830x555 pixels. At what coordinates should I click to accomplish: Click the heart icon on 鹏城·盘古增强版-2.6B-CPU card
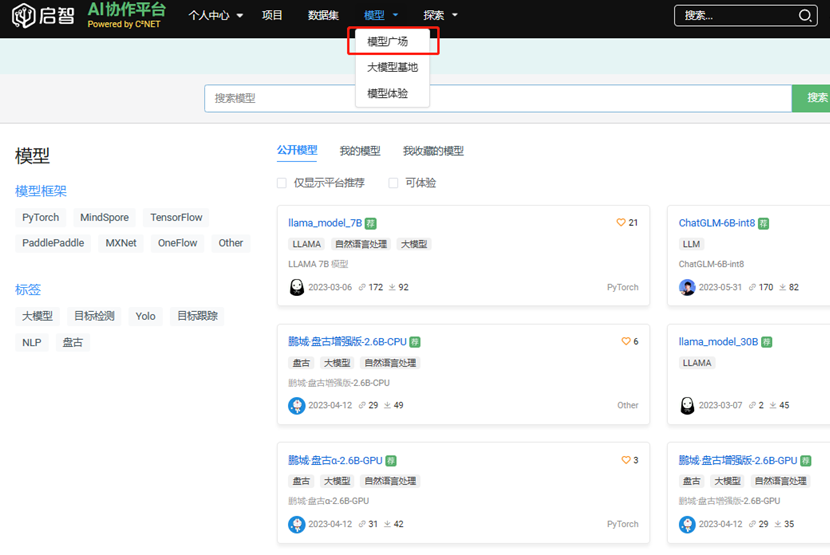point(626,342)
